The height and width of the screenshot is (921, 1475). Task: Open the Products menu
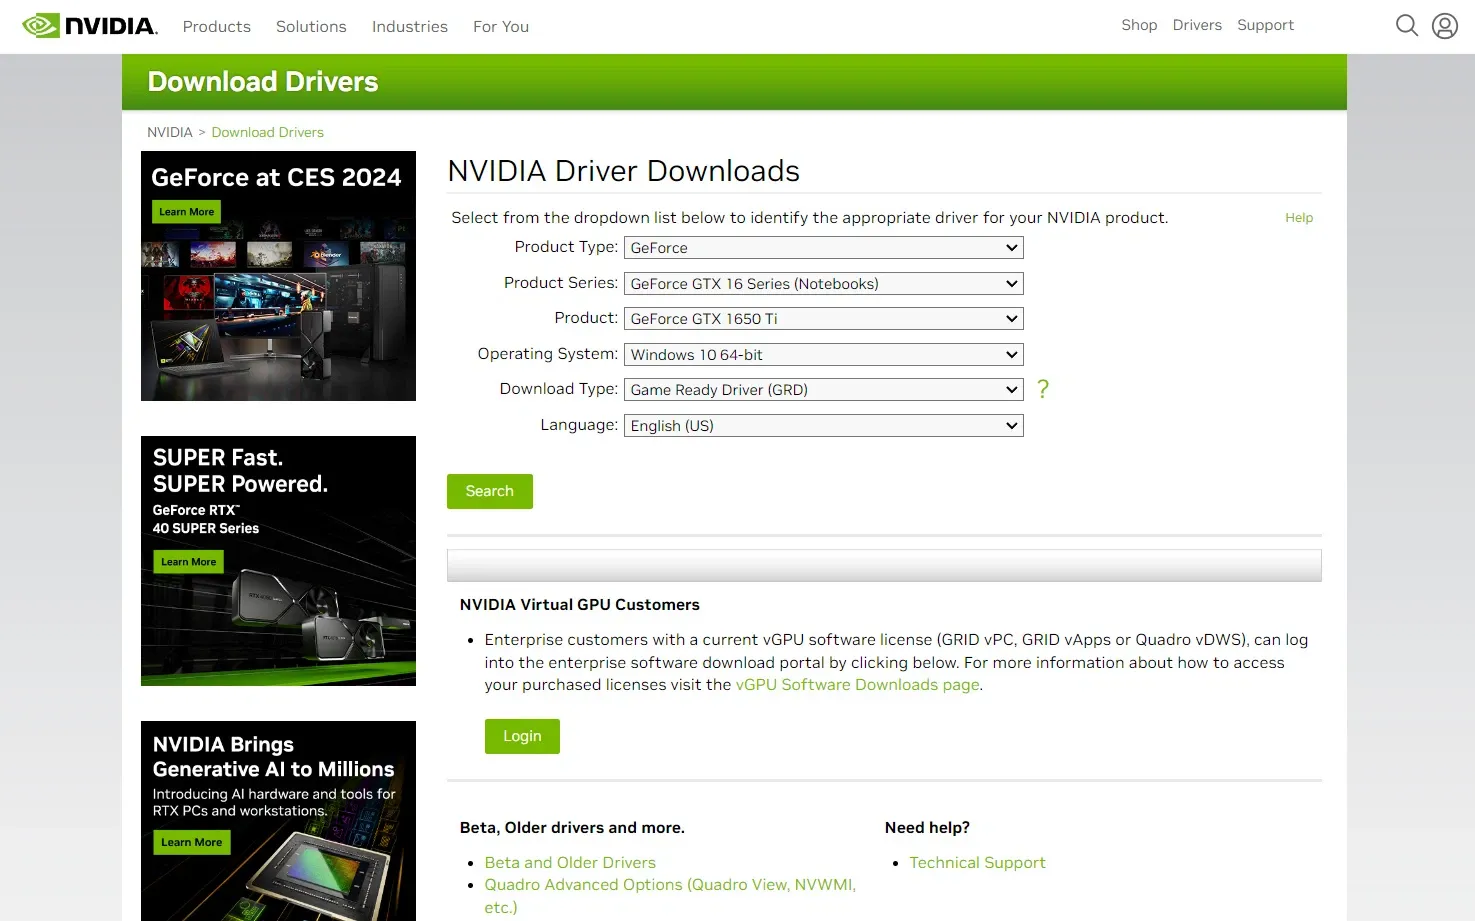(x=217, y=27)
